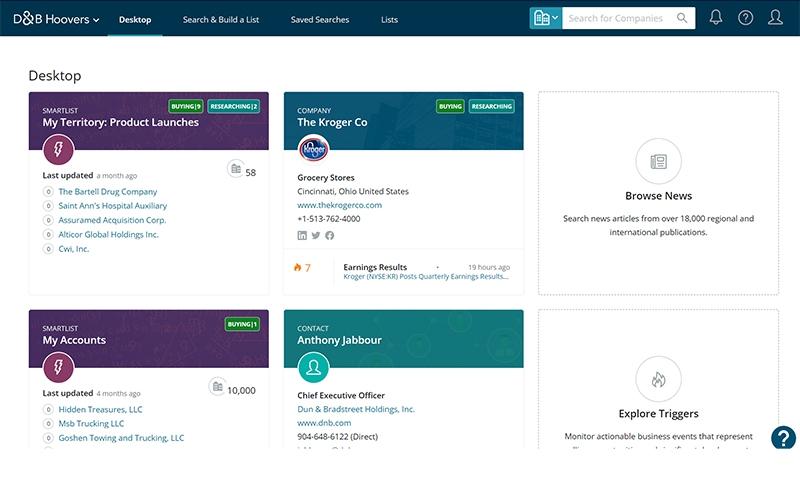The image size is (800, 500).
Task: Go to Saved Searches tab
Action: [x=320, y=19]
